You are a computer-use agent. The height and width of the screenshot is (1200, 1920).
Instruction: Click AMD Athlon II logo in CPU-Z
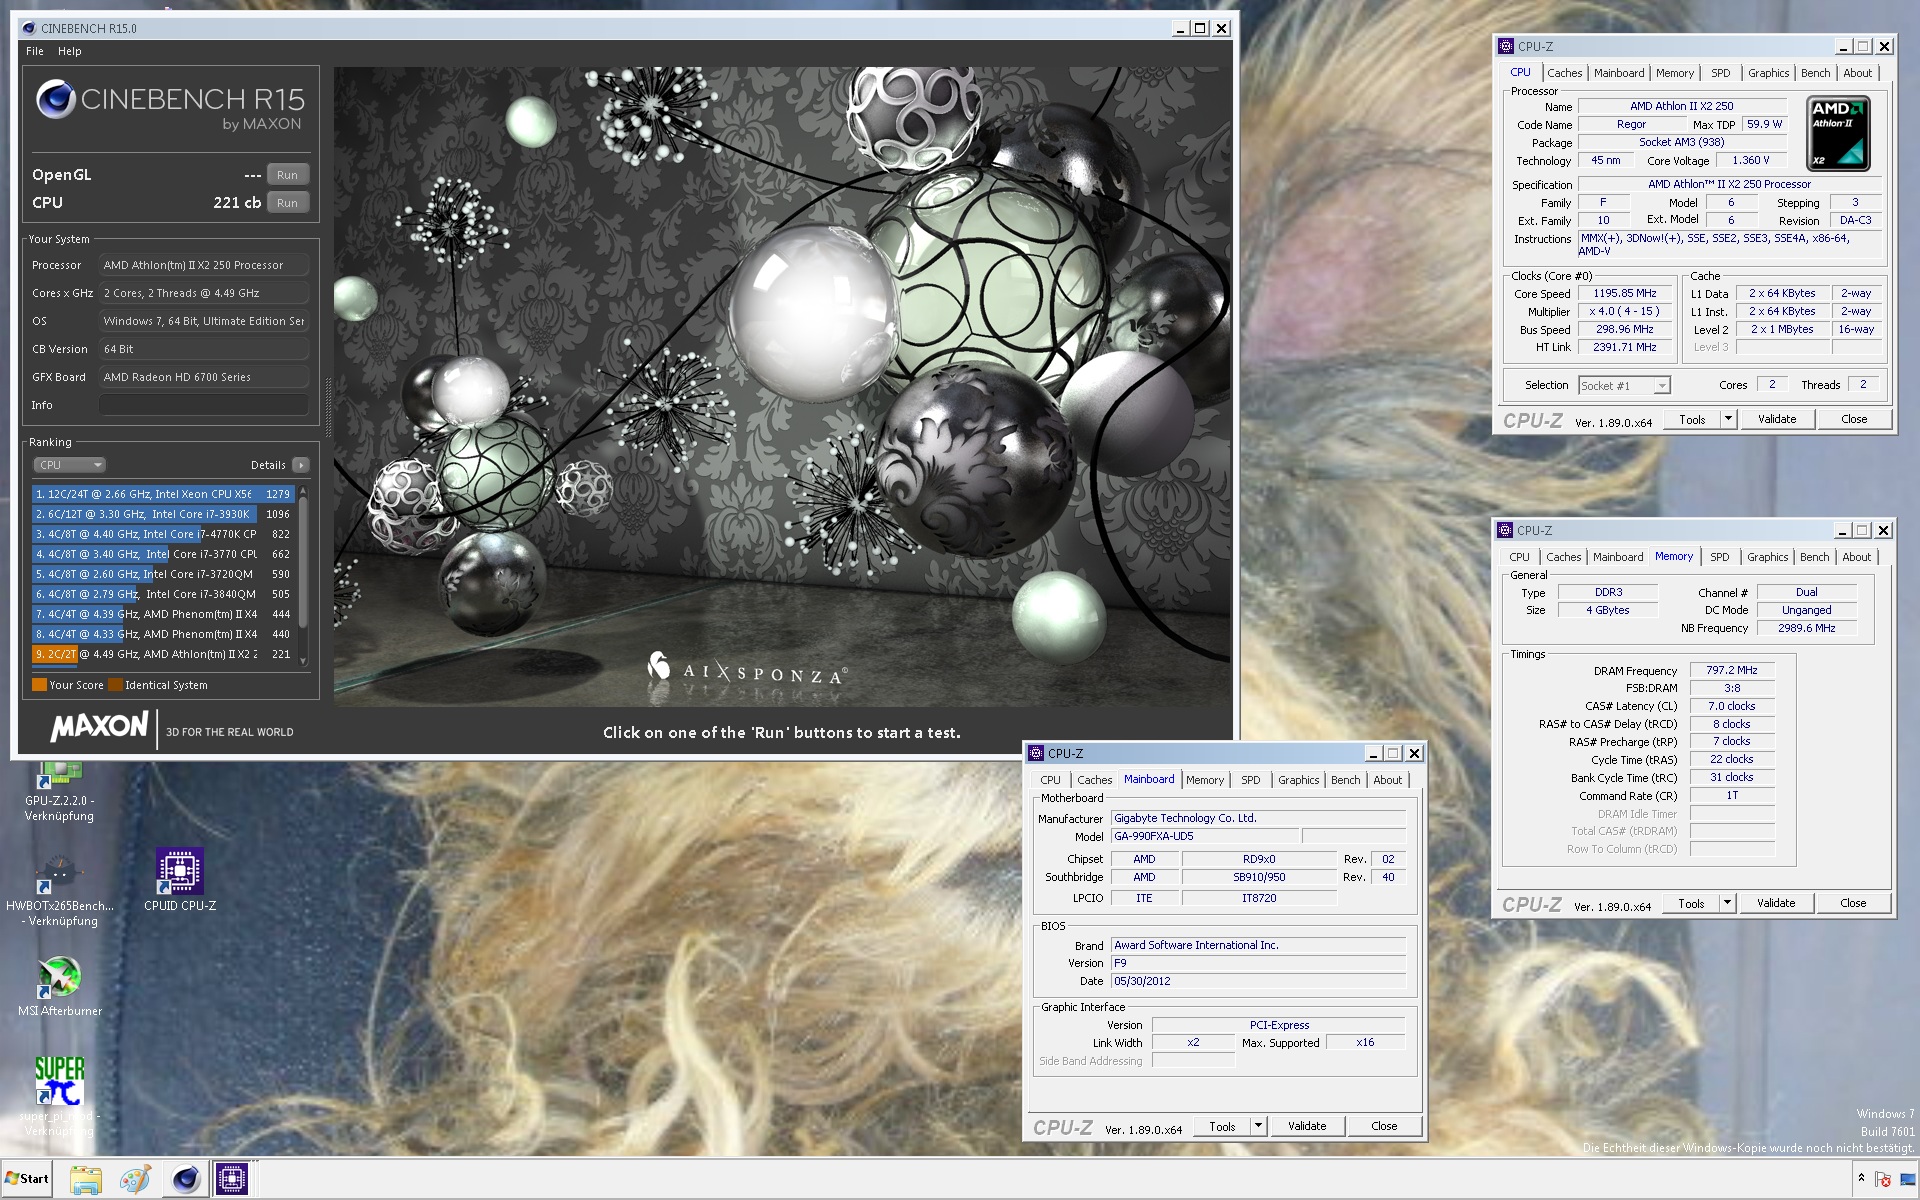click(1838, 133)
